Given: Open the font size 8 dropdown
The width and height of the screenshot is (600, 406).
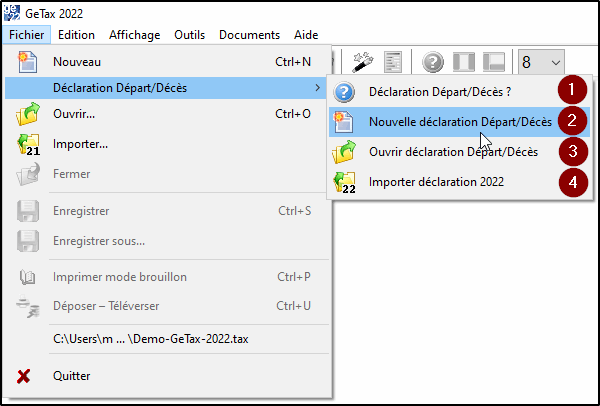Looking at the screenshot, I should (x=541, y=62).
